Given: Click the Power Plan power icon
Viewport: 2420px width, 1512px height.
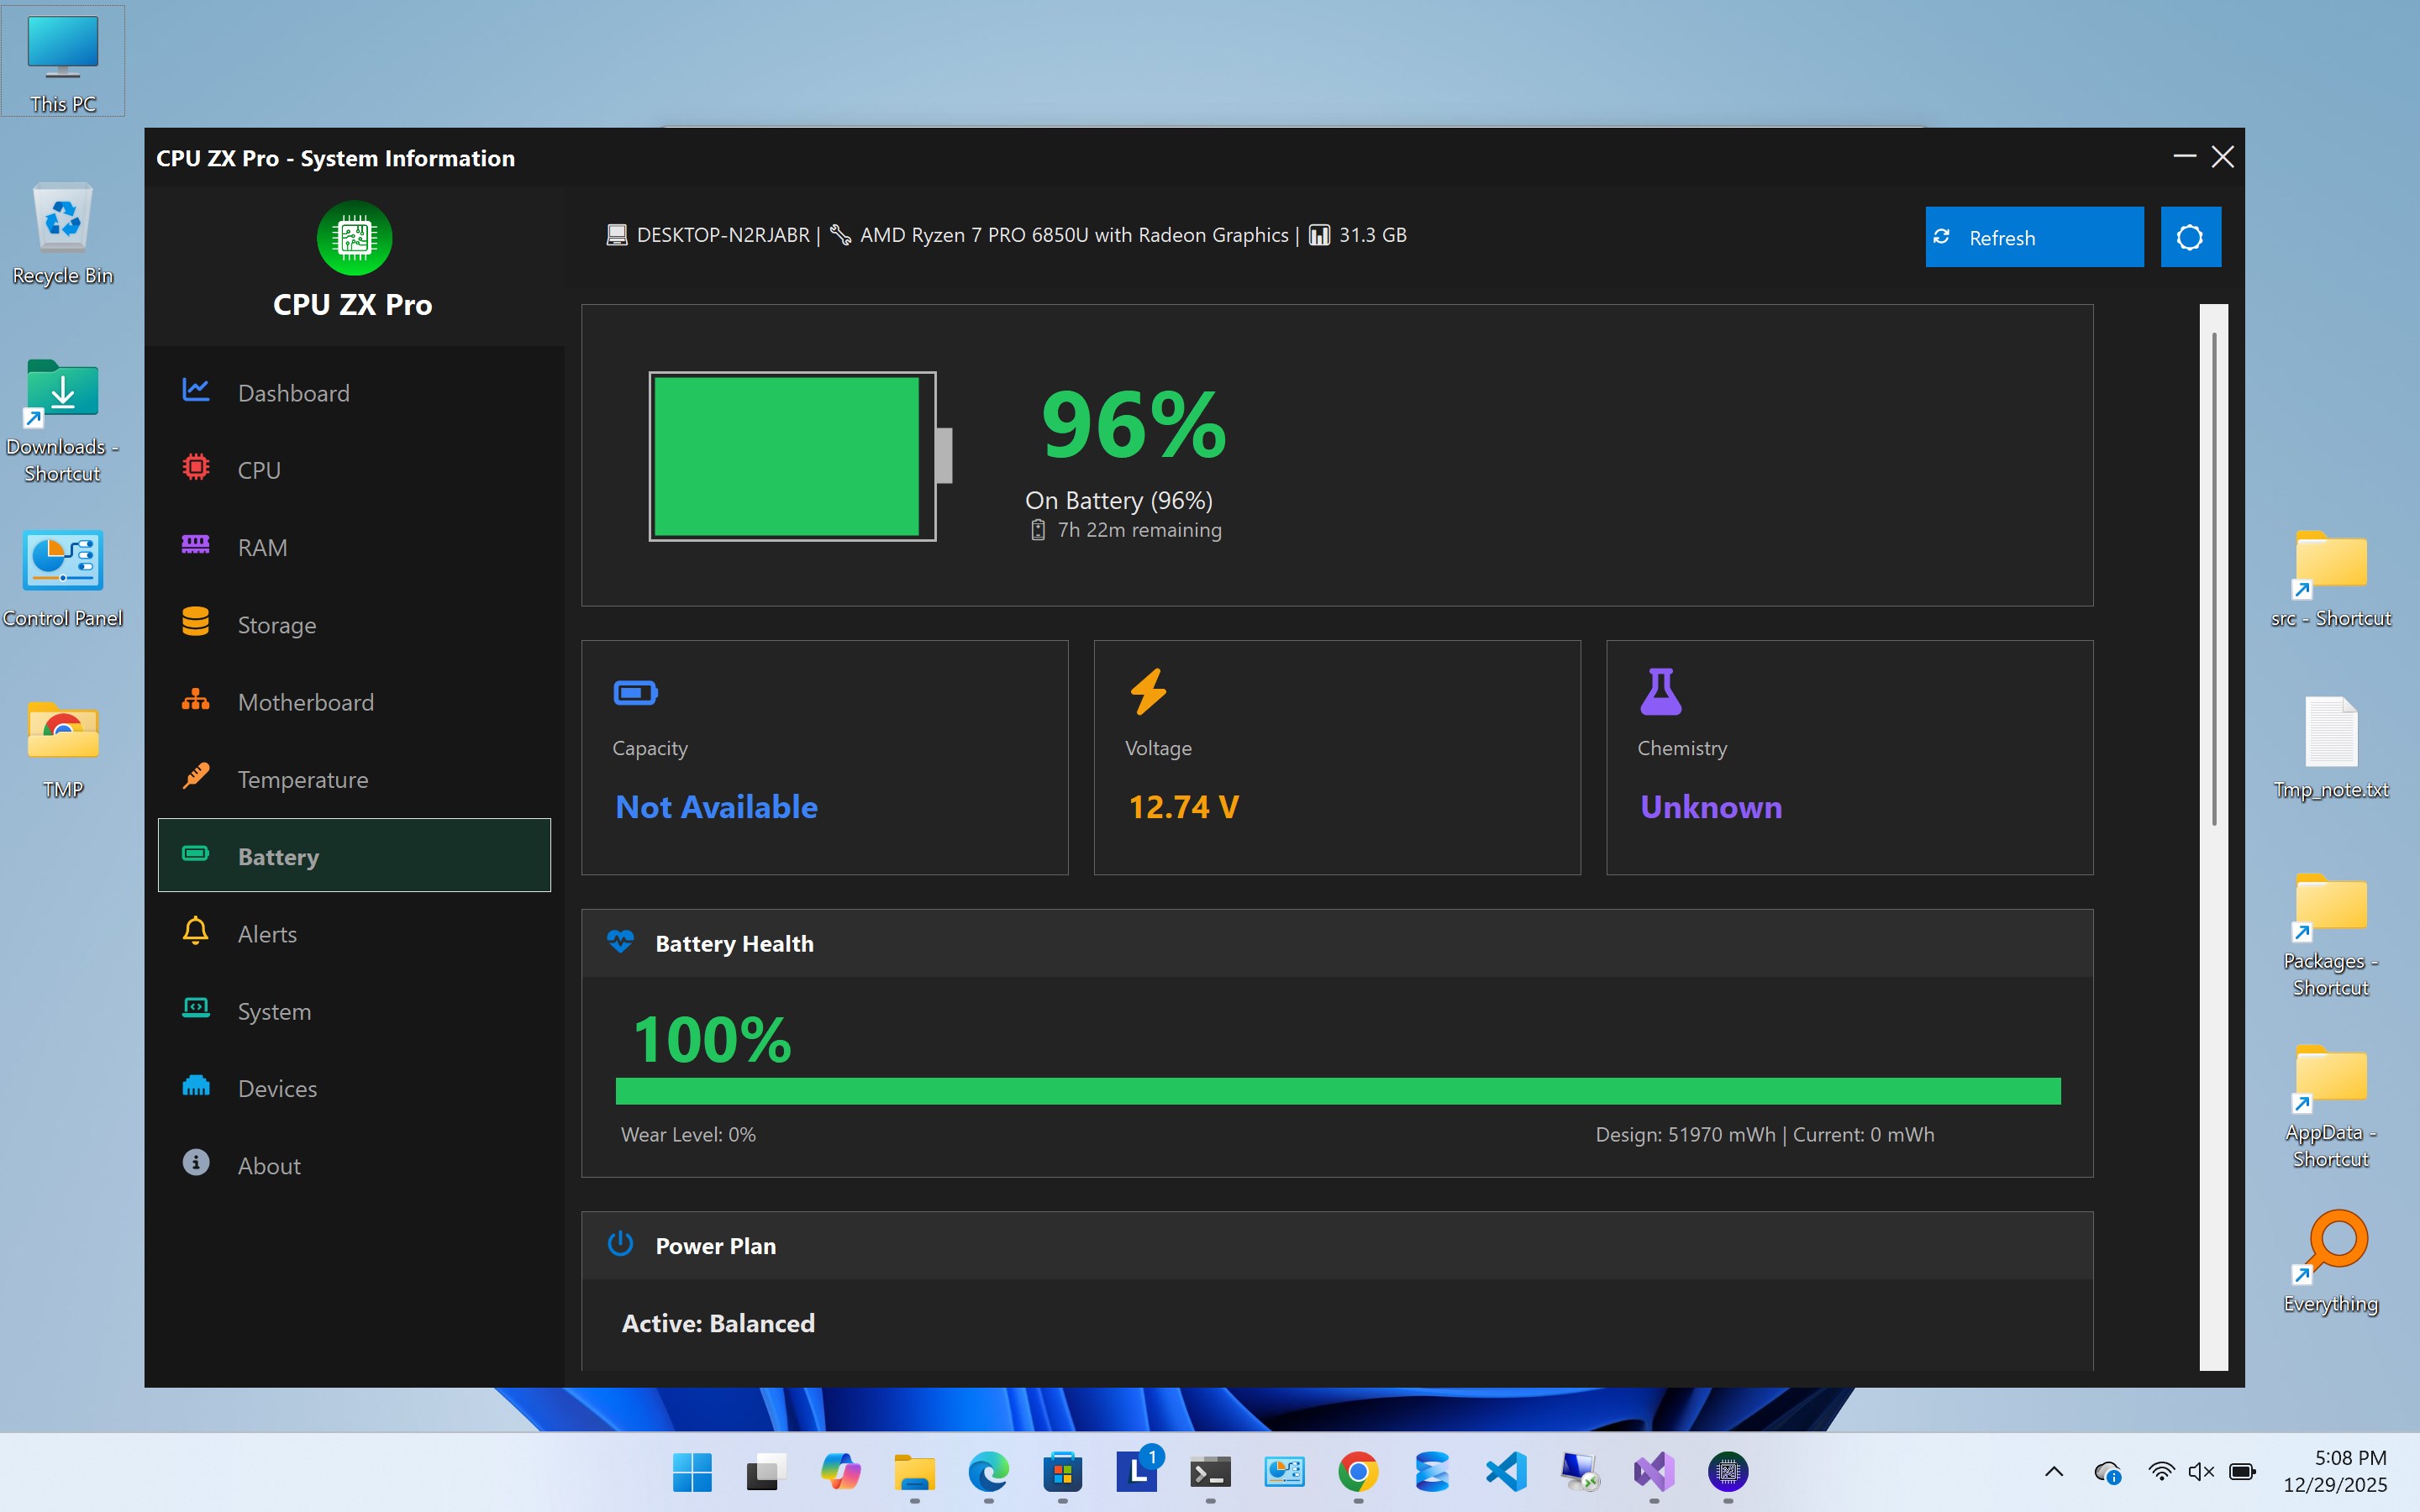Looking at the screenshot, I should [620, 1244].
